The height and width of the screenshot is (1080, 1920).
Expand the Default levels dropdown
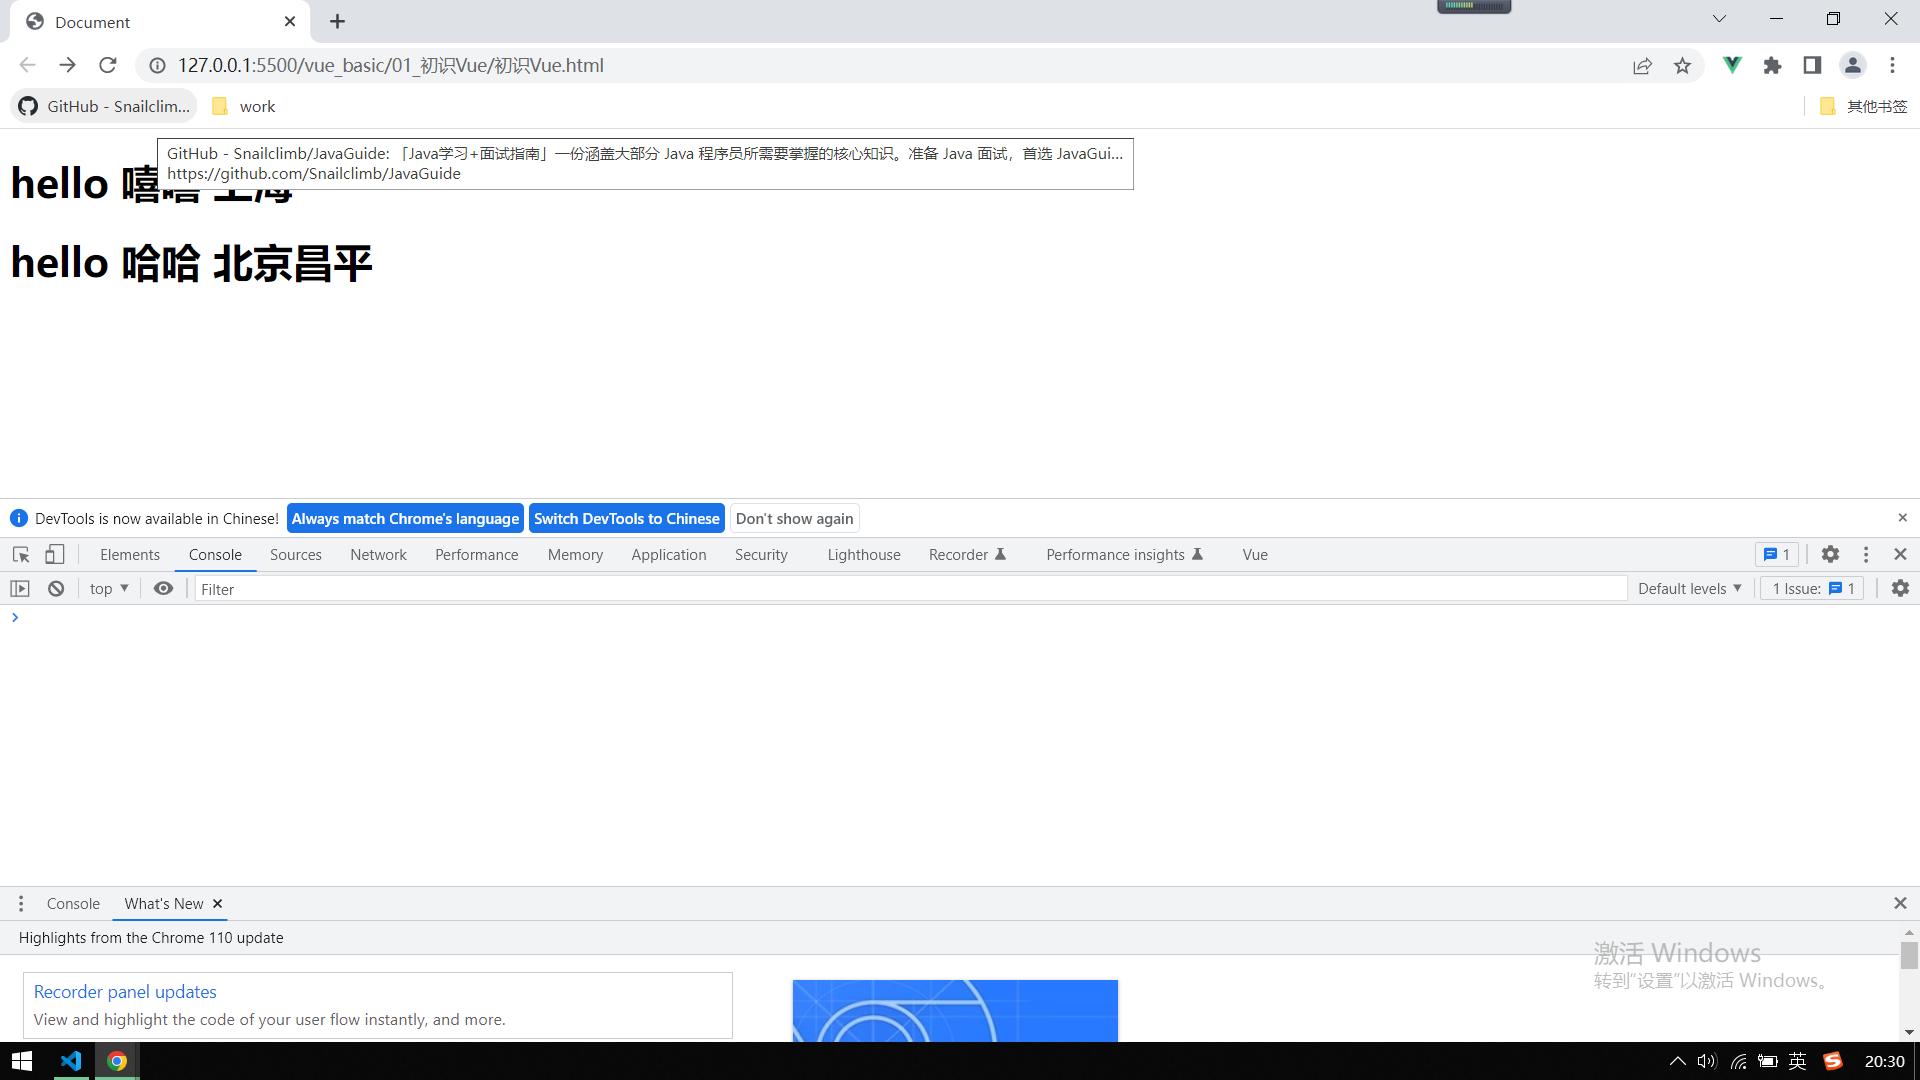1689,589
